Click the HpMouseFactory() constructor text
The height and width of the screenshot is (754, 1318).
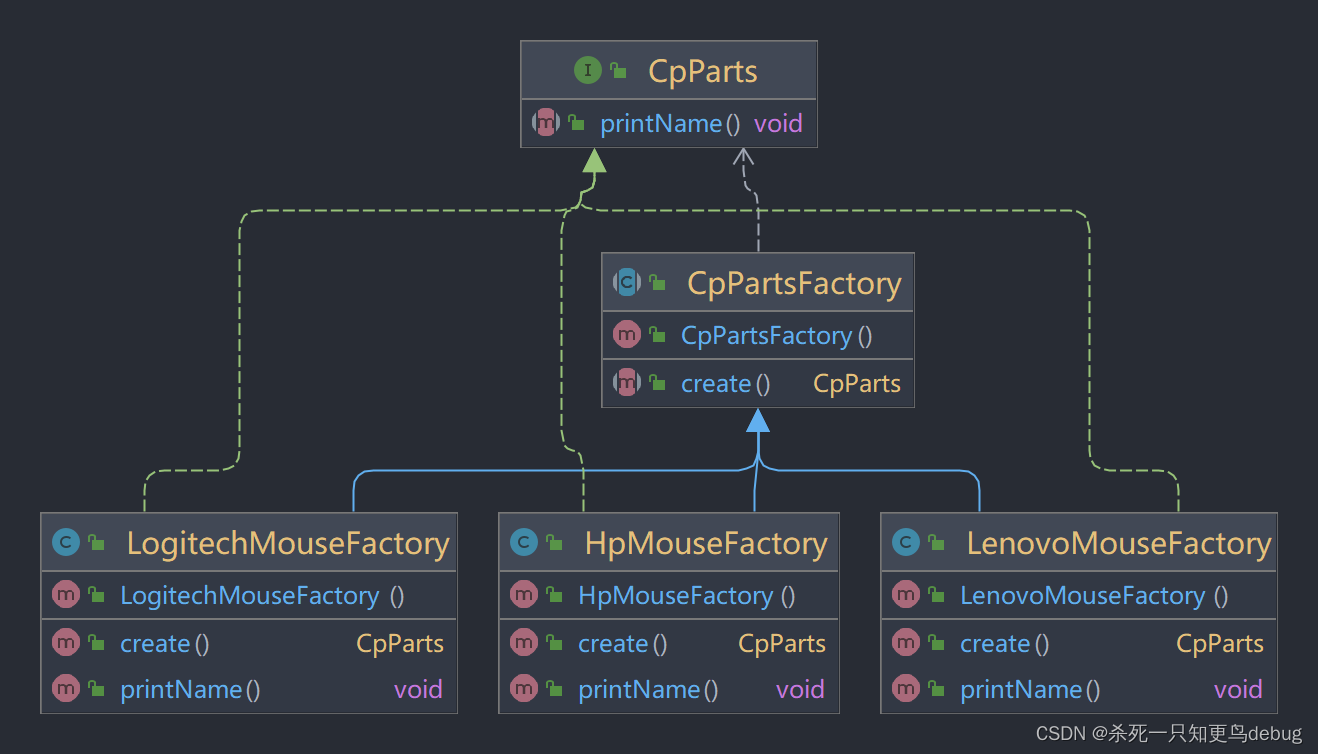pos(687,596)
